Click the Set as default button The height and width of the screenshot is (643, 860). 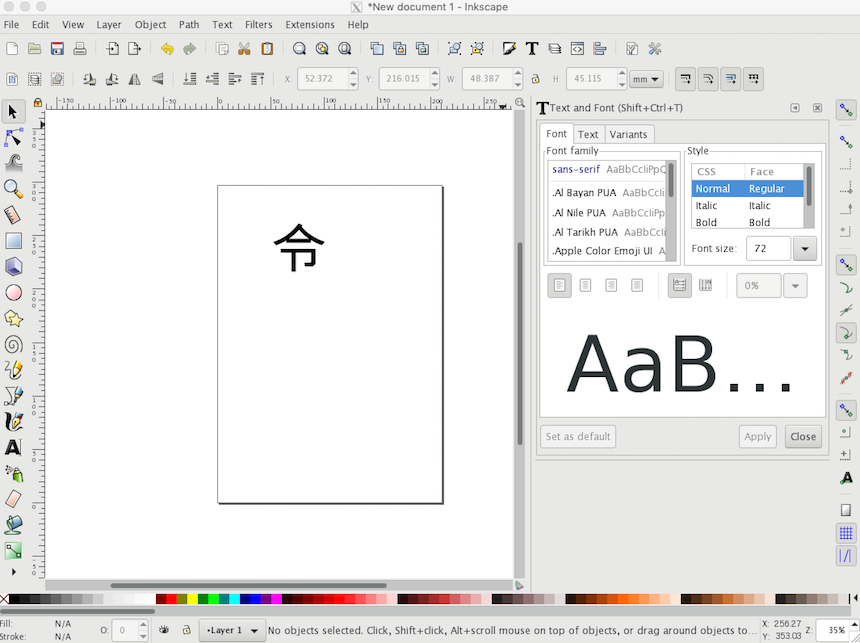click(x=578, y=437)
